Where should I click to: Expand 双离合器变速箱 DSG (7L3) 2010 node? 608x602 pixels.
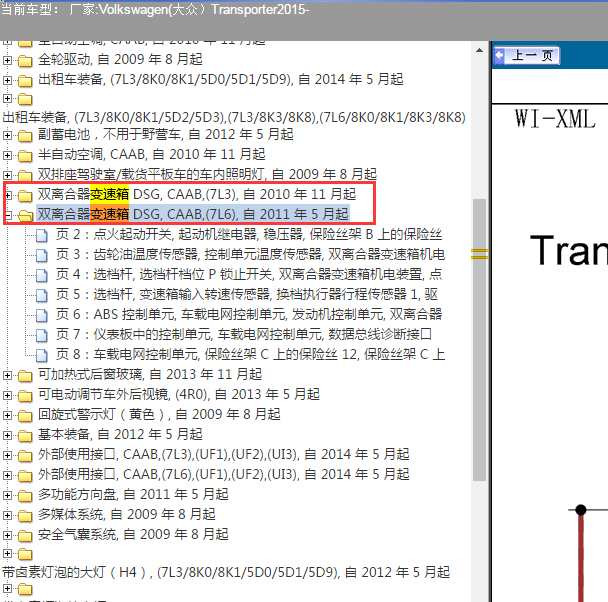click(x=7, y=195)
